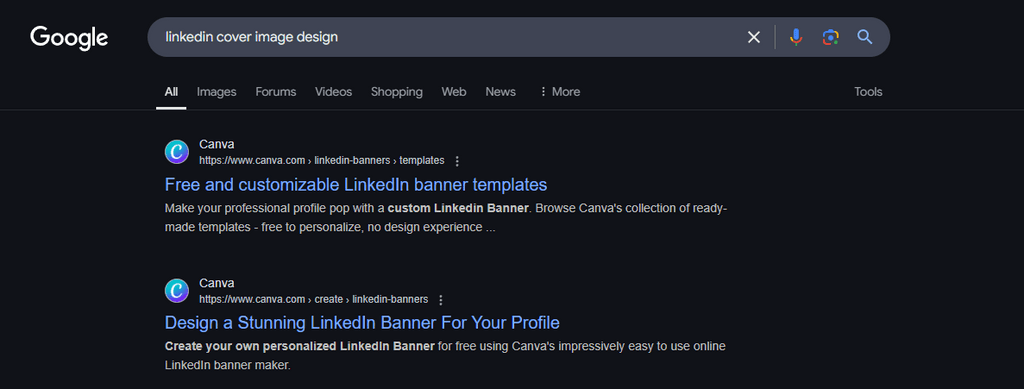
Task: Switch to the News tab
Action: pos(501,92)
